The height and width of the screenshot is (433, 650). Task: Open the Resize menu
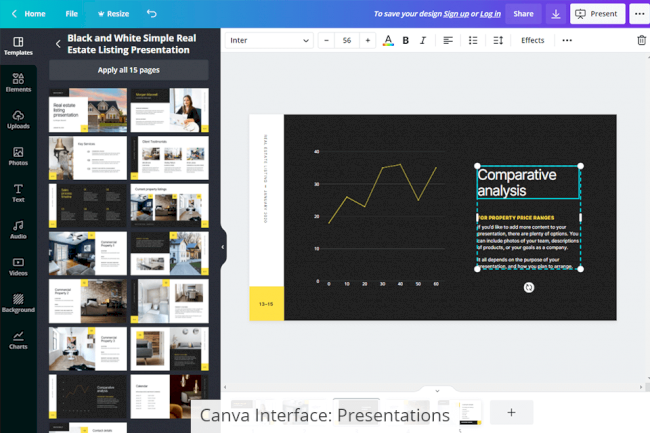pos(113,14)
